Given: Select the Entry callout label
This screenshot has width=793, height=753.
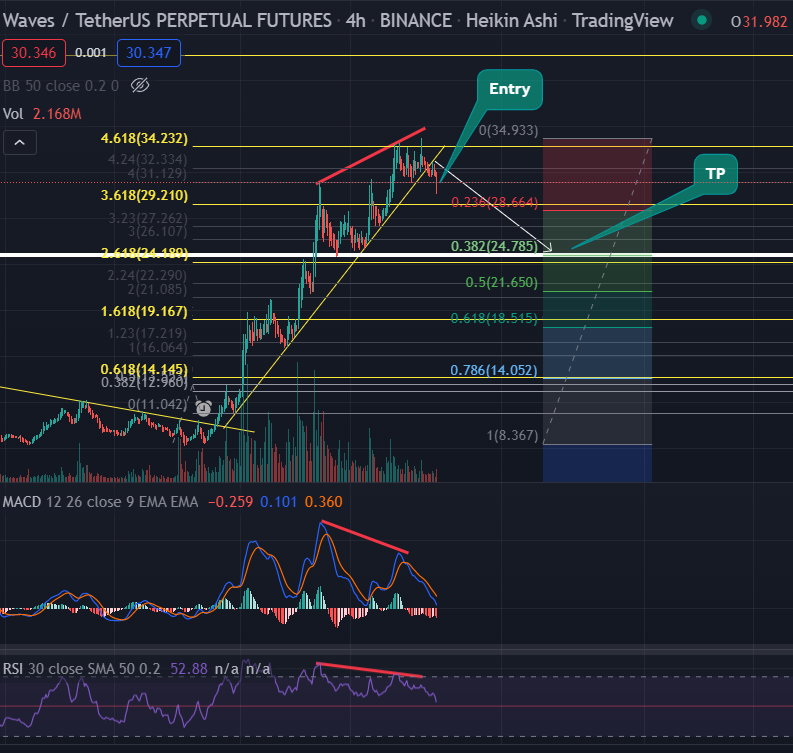Looking at the screenshot, I should [x=510, y=89].
